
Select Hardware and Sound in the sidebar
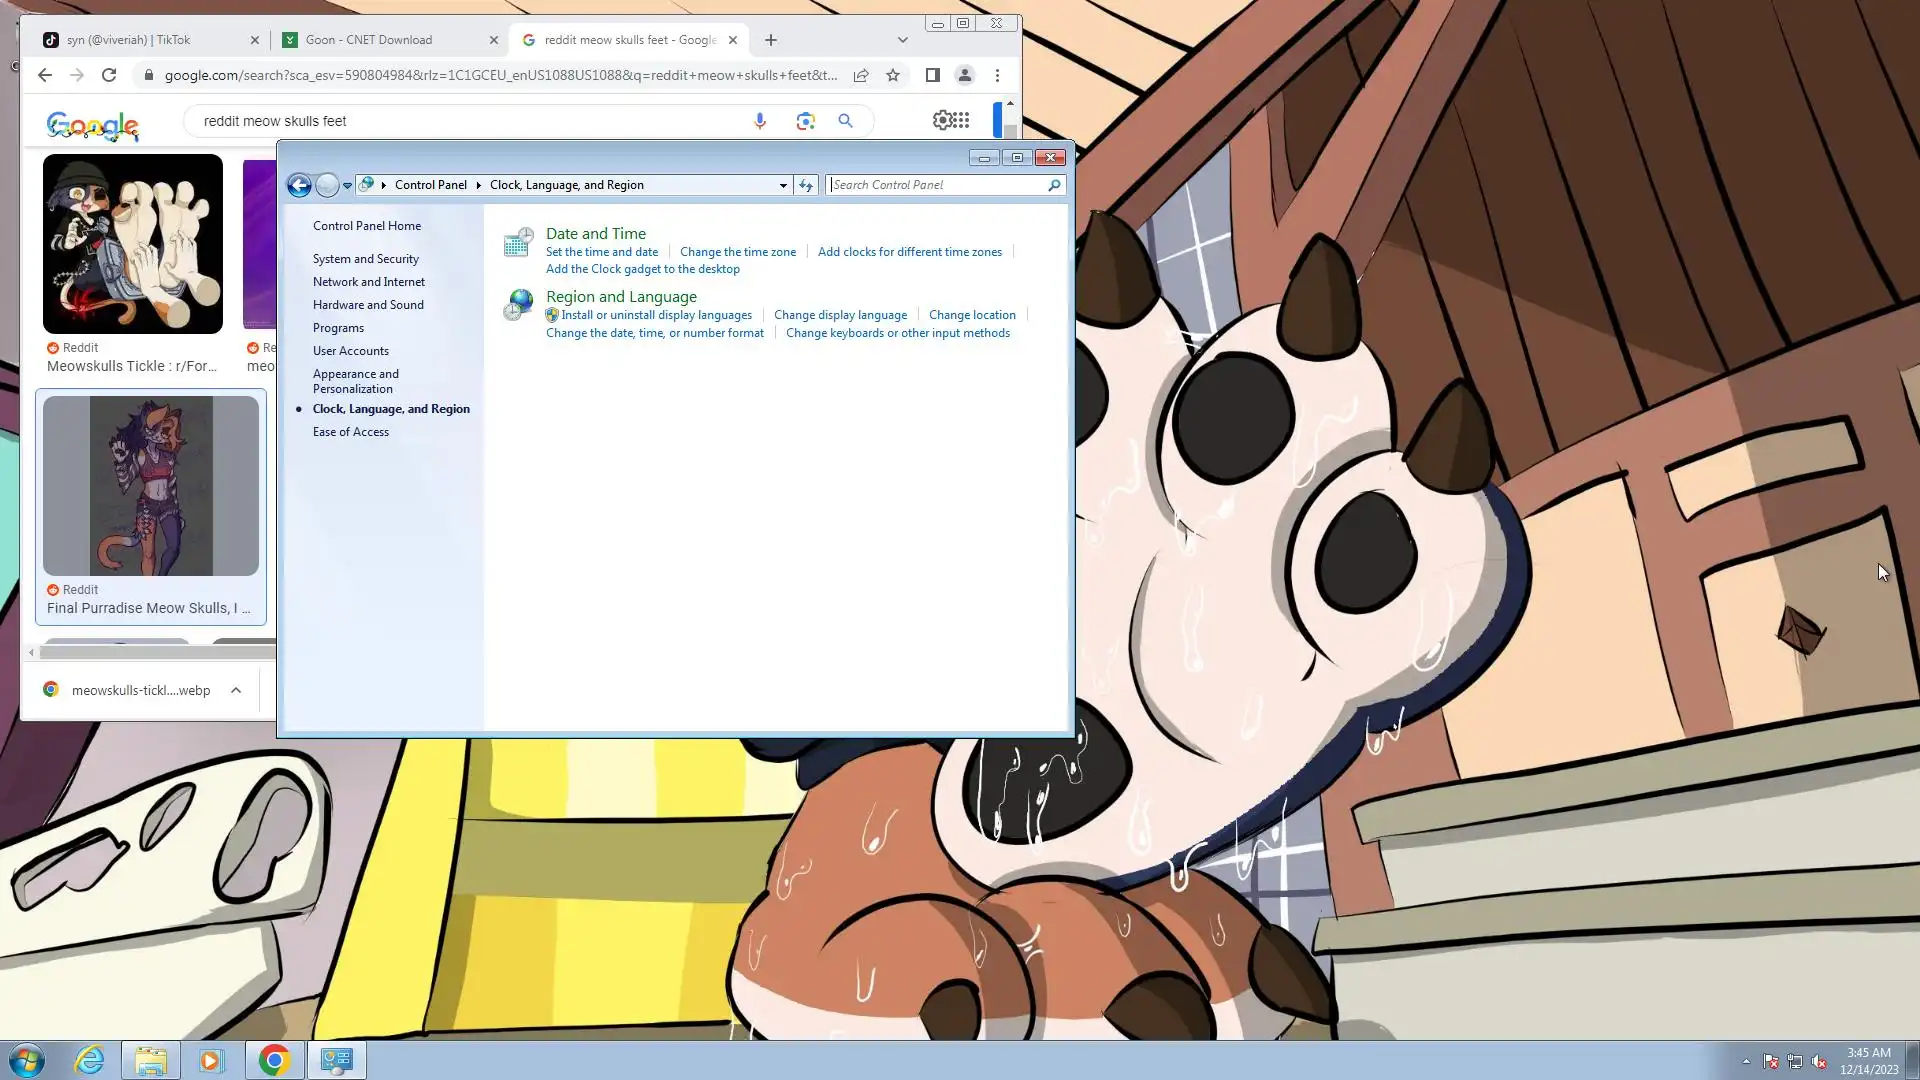pyautogui.click(x=368, y=305)
